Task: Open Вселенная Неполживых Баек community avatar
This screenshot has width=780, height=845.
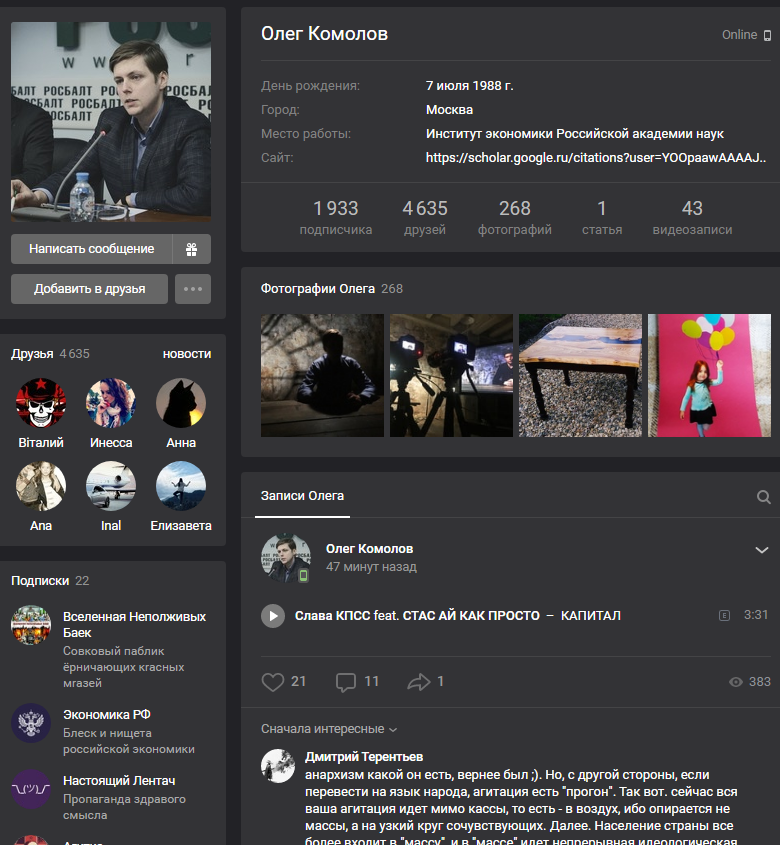Action: [31, 625]
